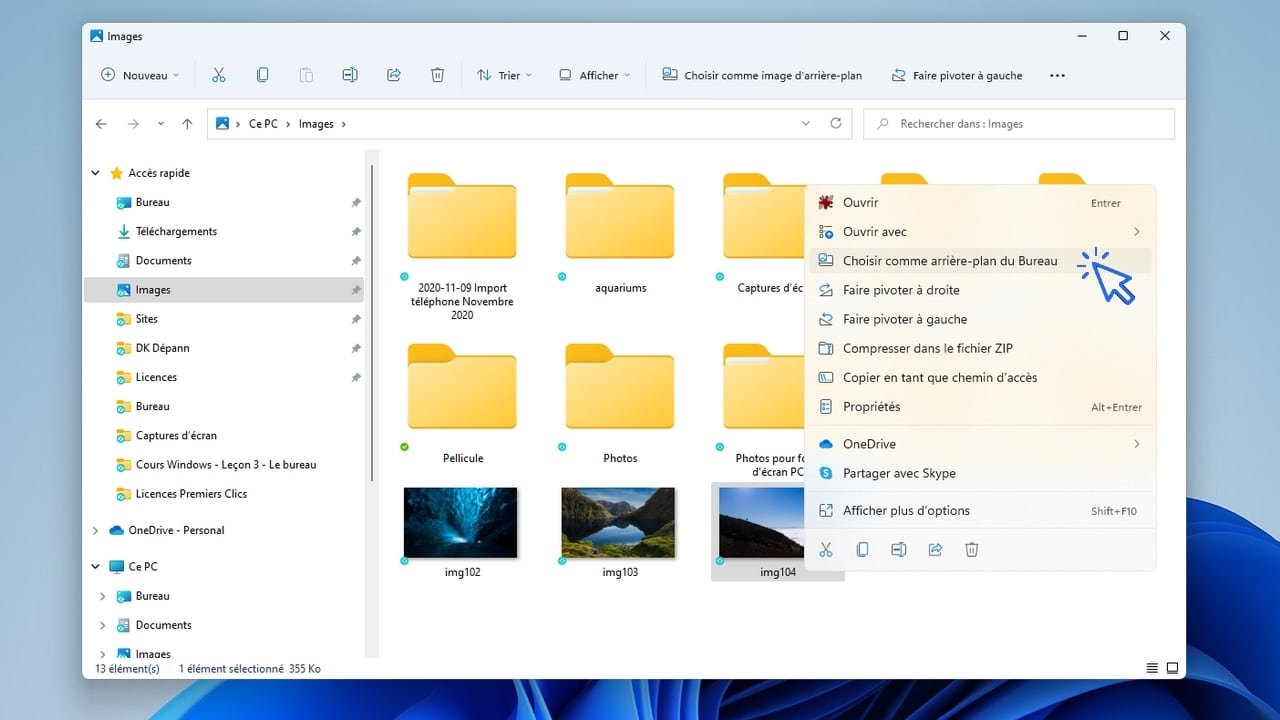Click the Copy icon in context menu

click(x=862, y=549)
